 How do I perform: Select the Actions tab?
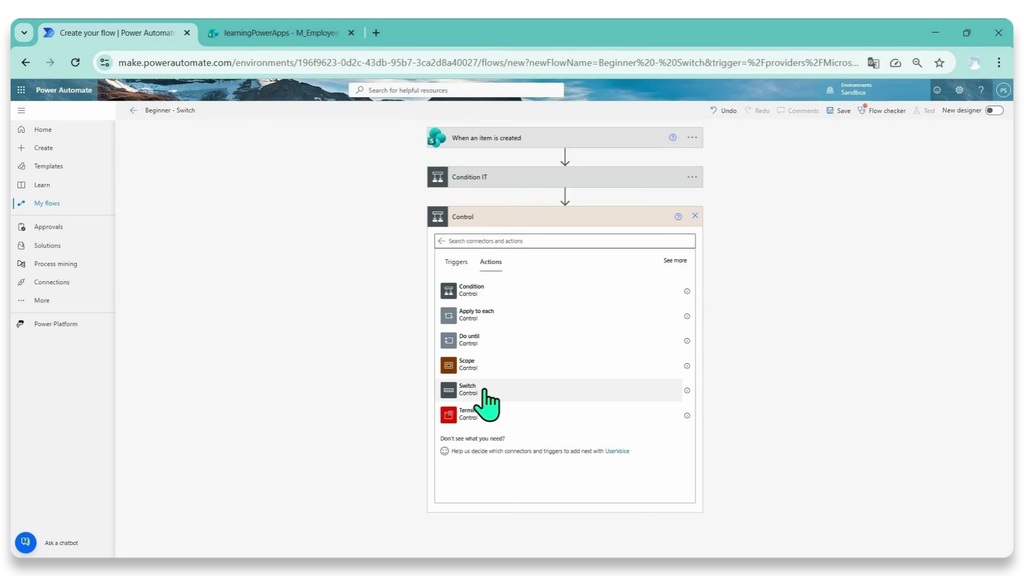491,262
